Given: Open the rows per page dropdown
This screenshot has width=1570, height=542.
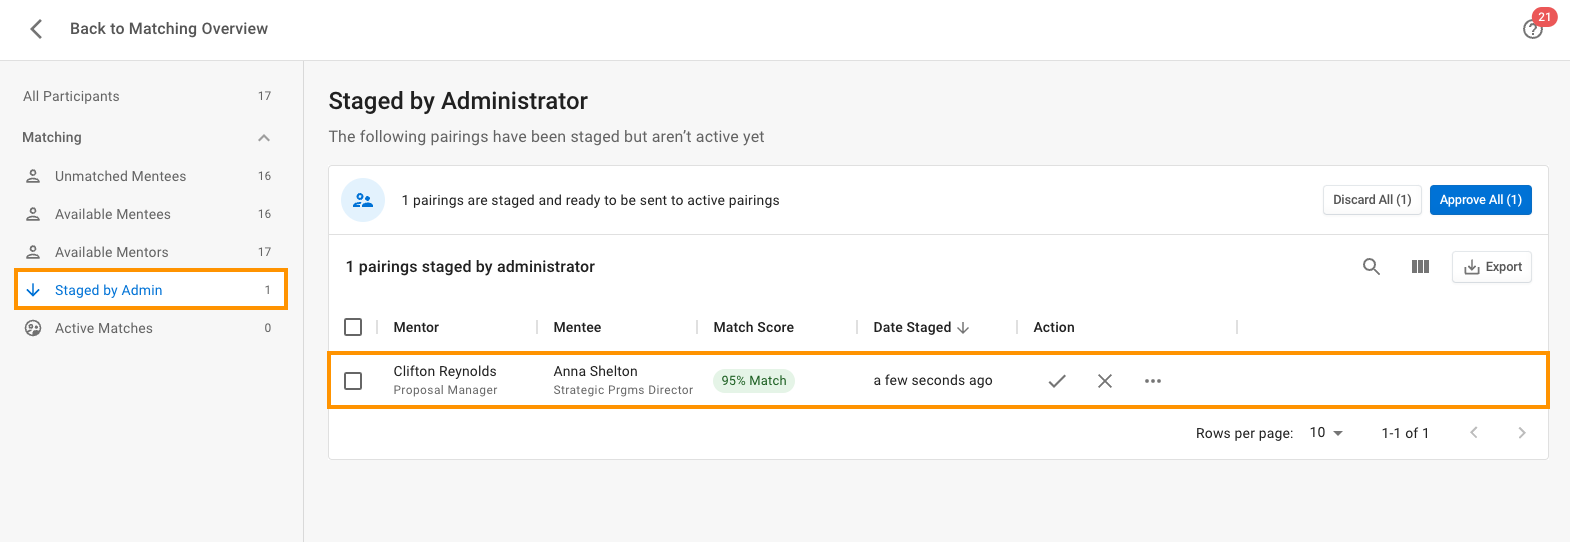Looking at the screenshot, I should click(1327, 433).
